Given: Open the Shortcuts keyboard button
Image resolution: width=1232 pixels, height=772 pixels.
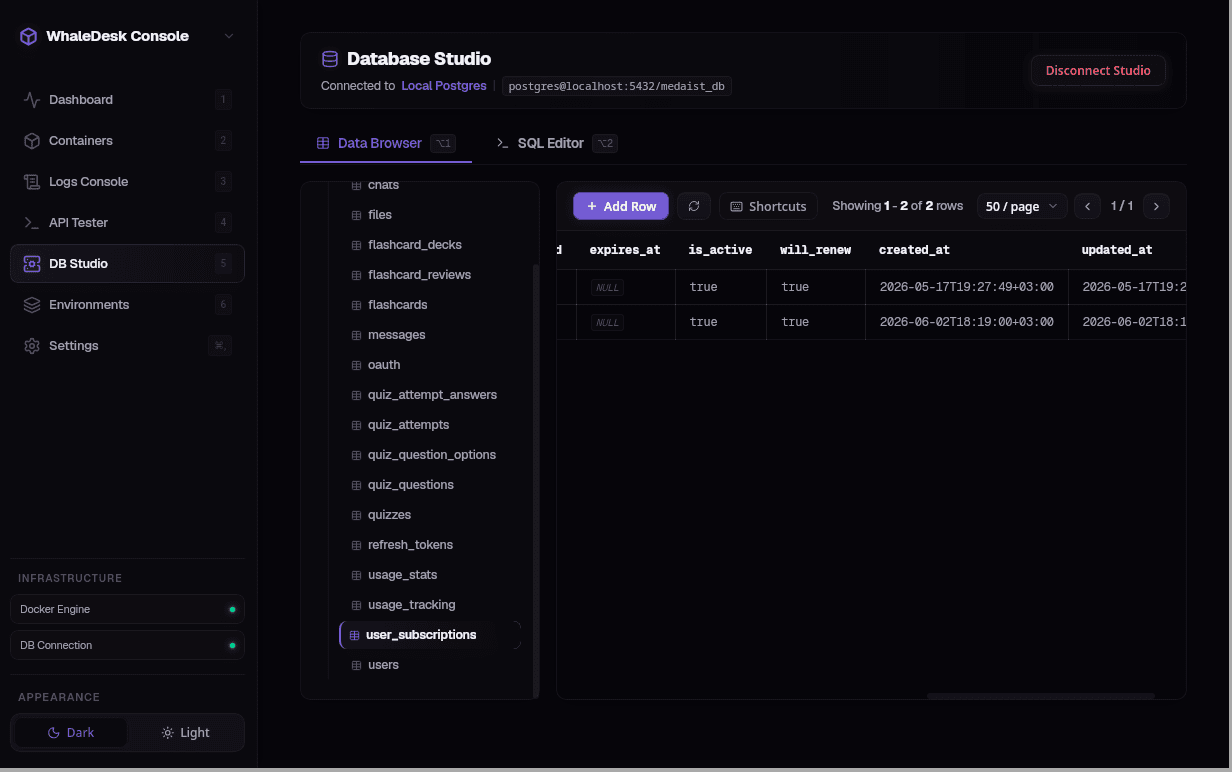Looking at the screenshot, I should (768, 206).
